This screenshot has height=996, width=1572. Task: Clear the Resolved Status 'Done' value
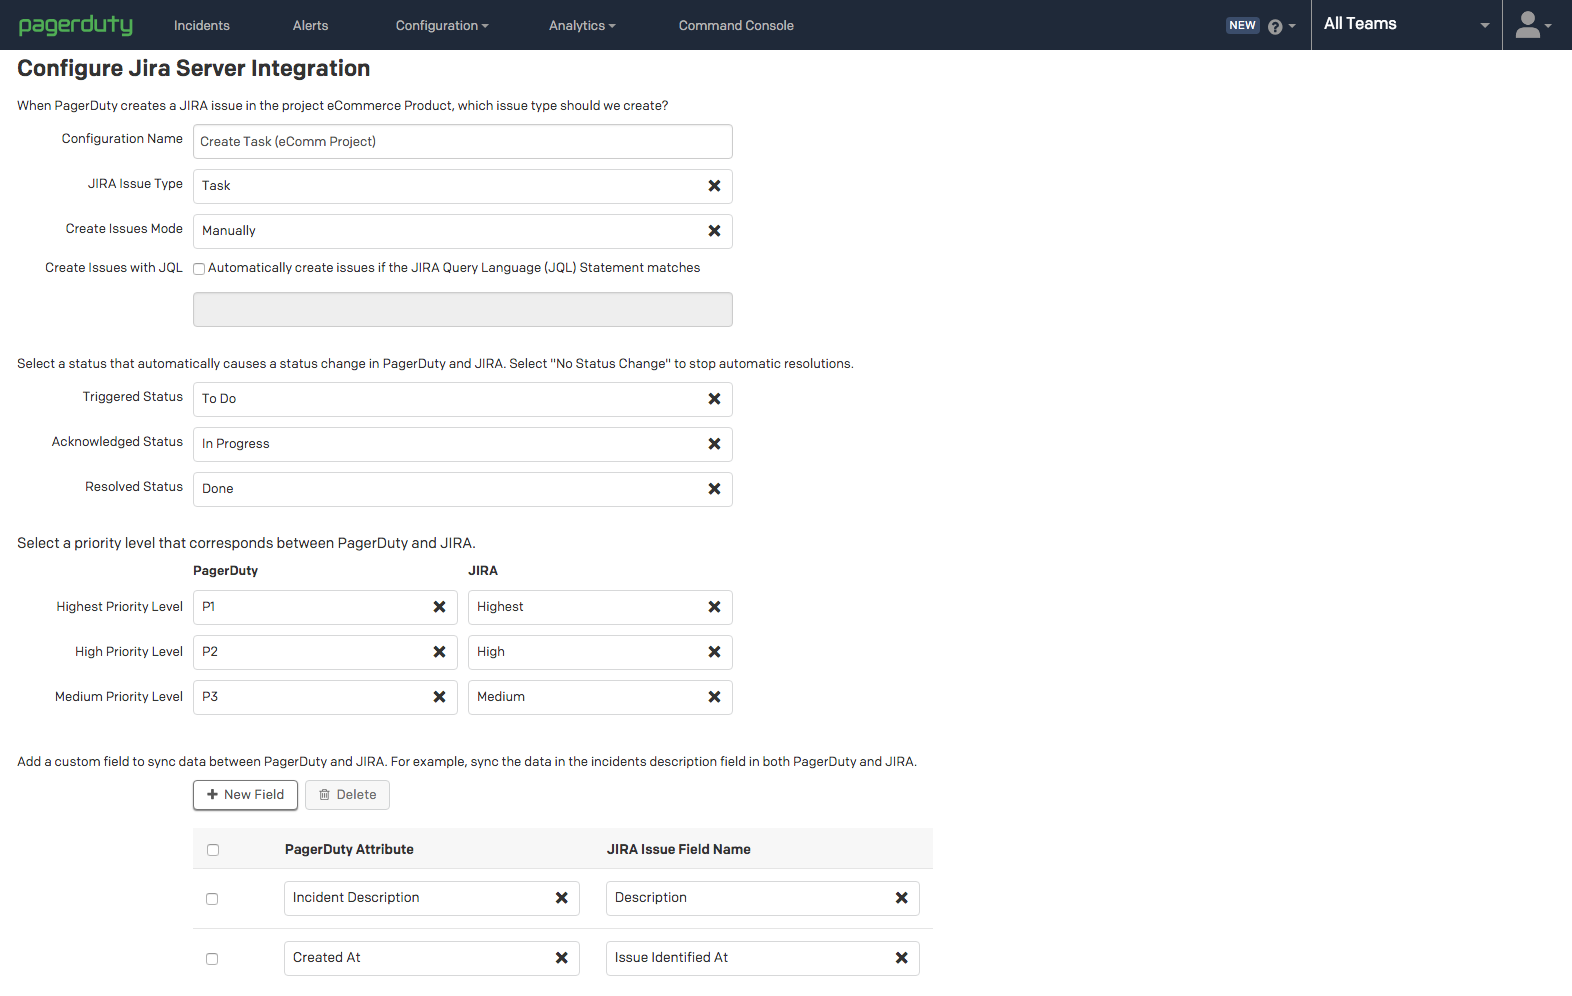point(714,489)
